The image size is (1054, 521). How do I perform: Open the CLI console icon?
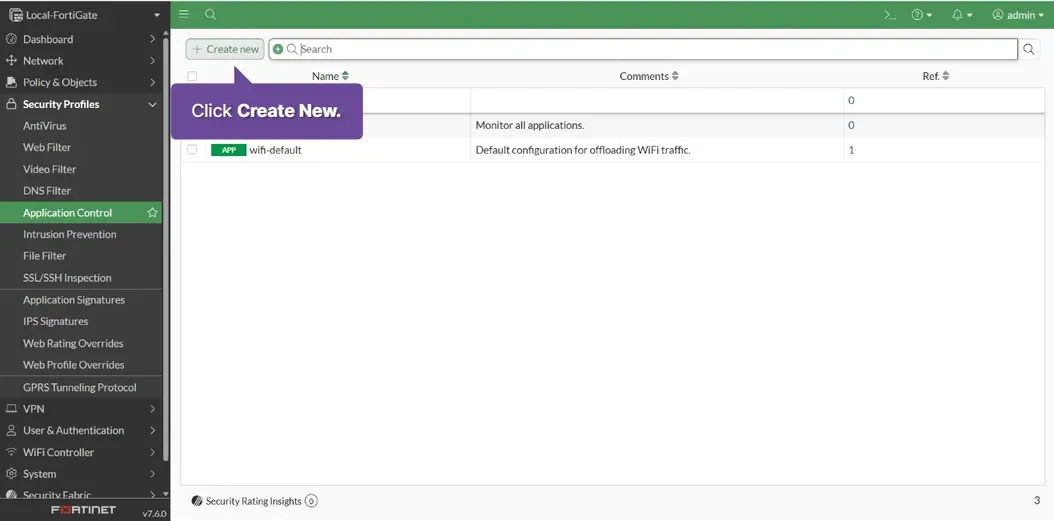890,15
